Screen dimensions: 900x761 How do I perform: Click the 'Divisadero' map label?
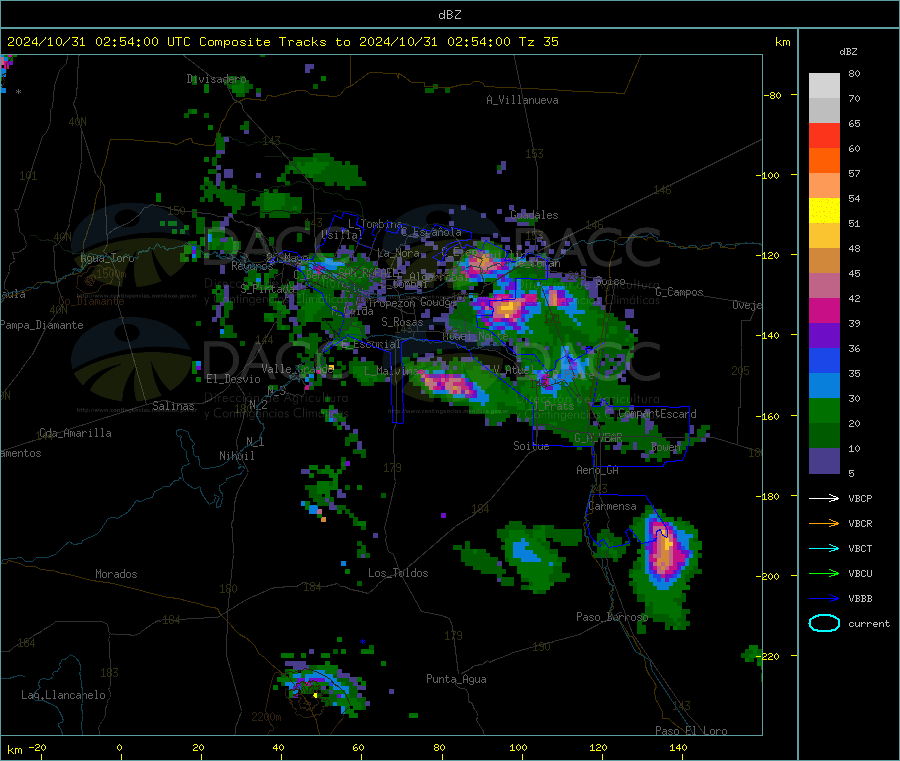[216, 79]
